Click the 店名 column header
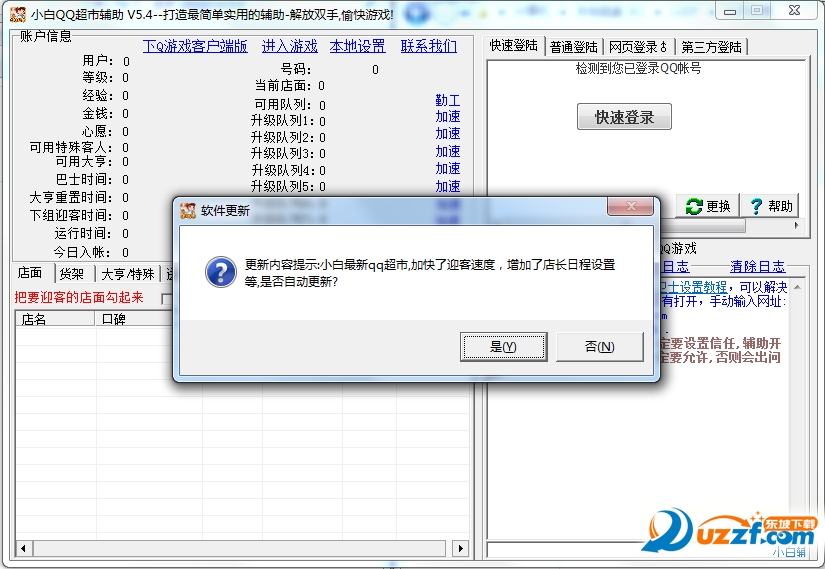825x569 pixels. 55,319
